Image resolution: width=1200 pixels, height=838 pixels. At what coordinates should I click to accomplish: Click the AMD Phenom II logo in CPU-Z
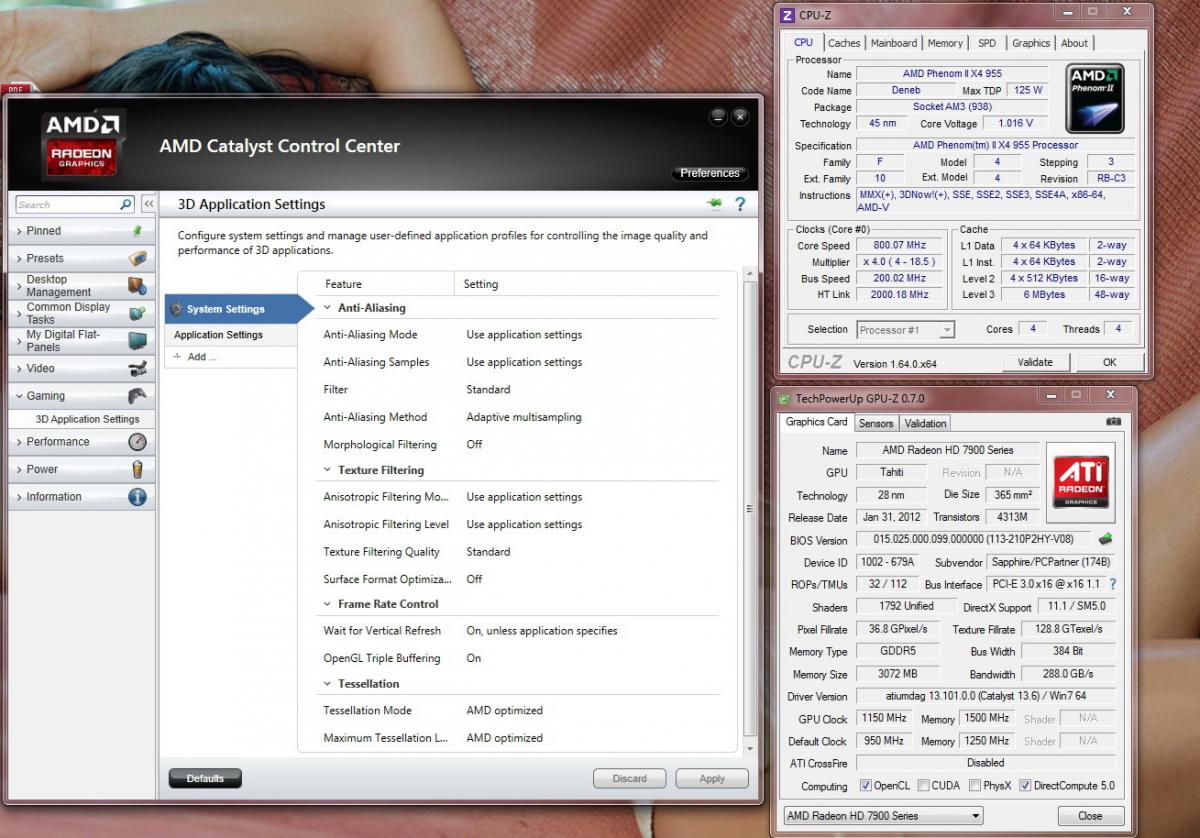tap(1095, 98)
